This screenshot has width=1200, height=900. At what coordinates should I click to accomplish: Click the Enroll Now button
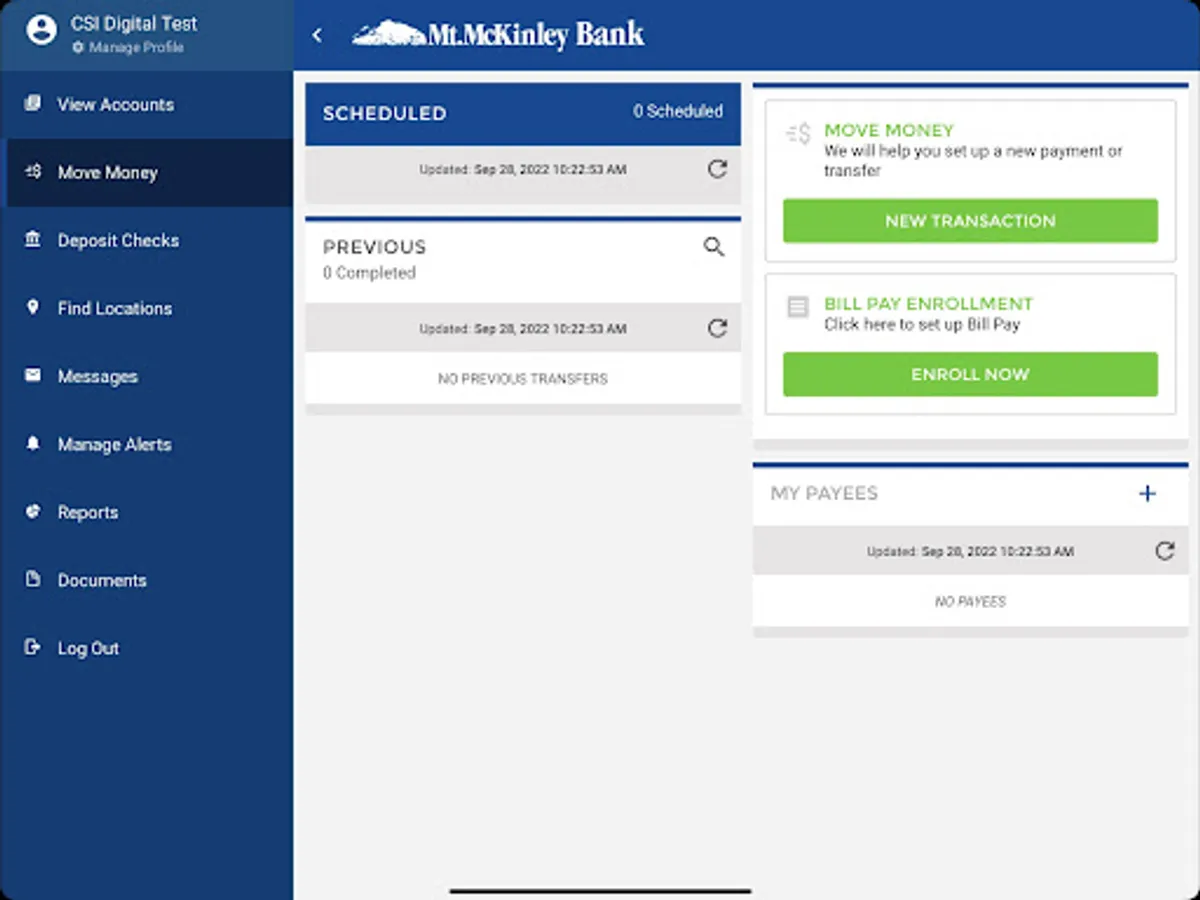click(x=970, y=374)
